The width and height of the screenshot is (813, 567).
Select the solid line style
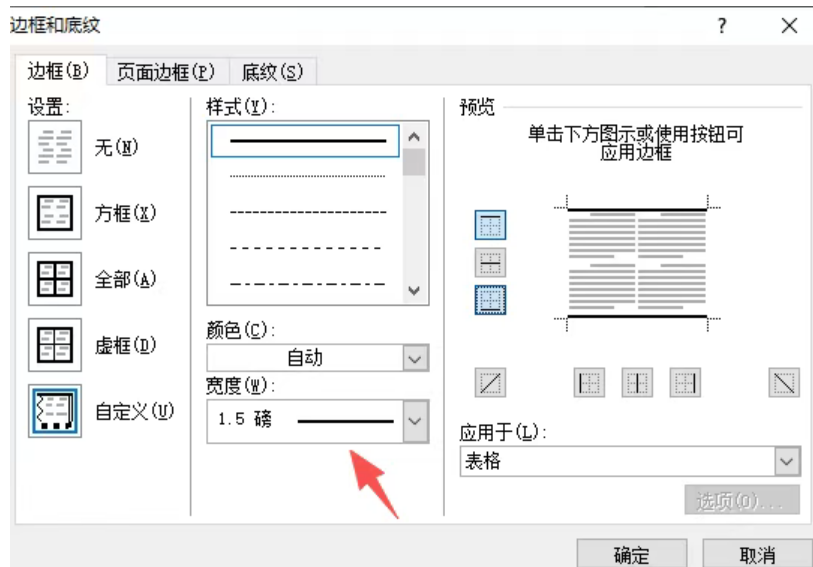[305, 141]
